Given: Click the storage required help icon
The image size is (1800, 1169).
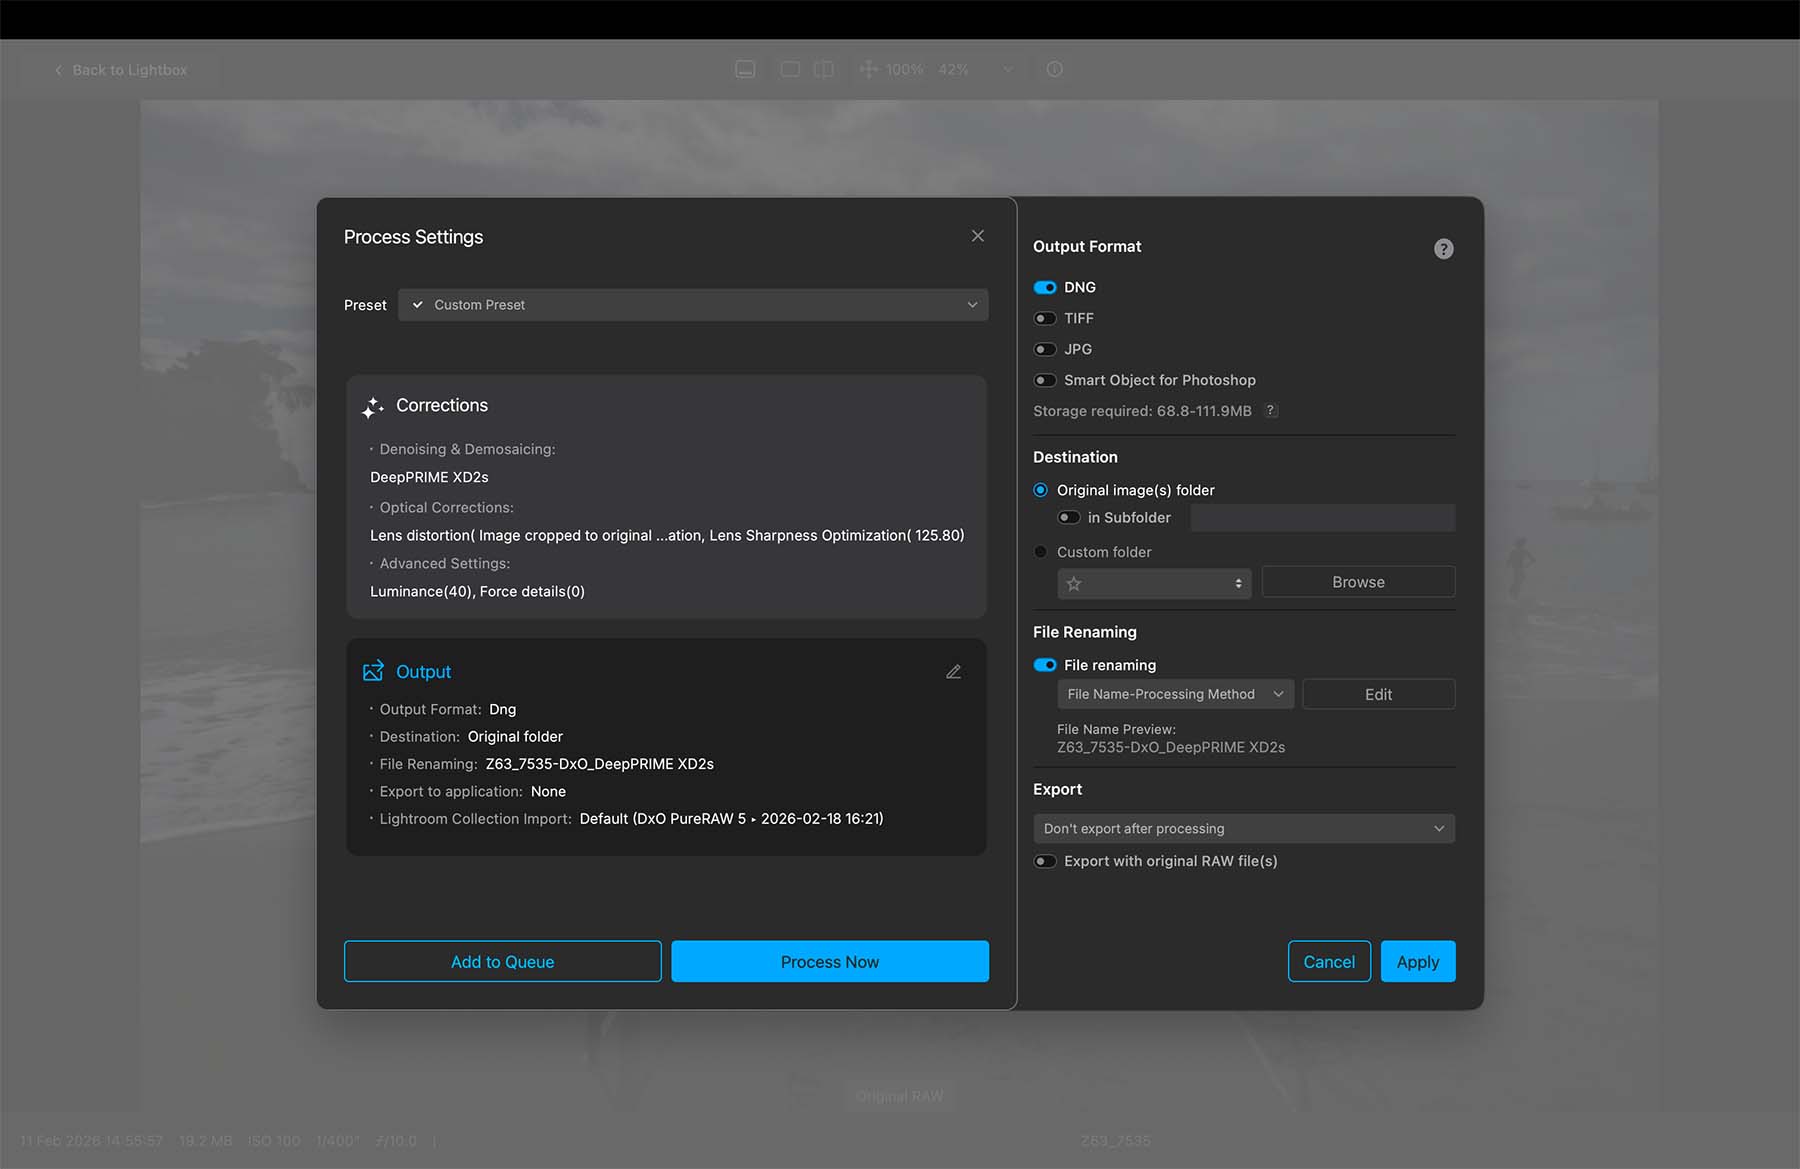Looking at the screenshot, I should 1271,411.
